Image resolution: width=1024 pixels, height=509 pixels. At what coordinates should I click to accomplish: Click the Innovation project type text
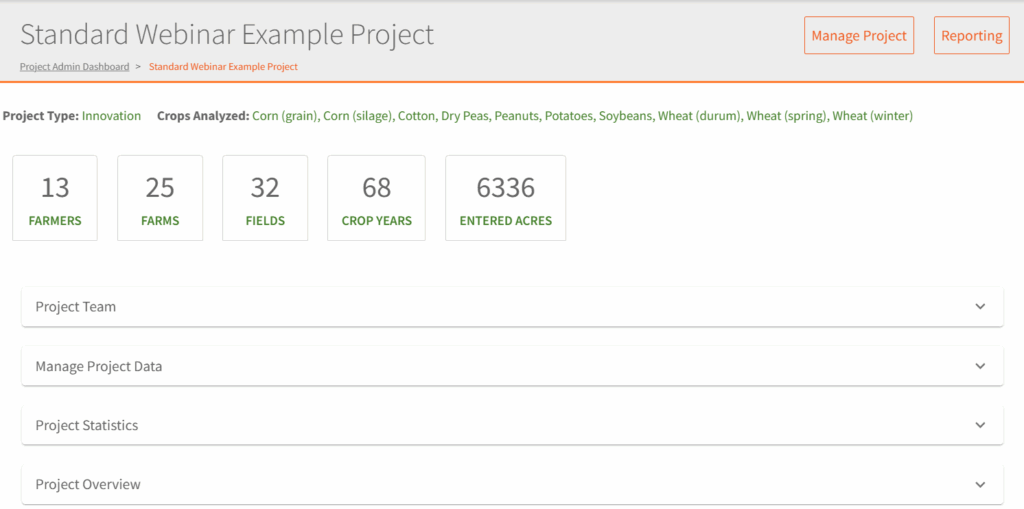111,116
